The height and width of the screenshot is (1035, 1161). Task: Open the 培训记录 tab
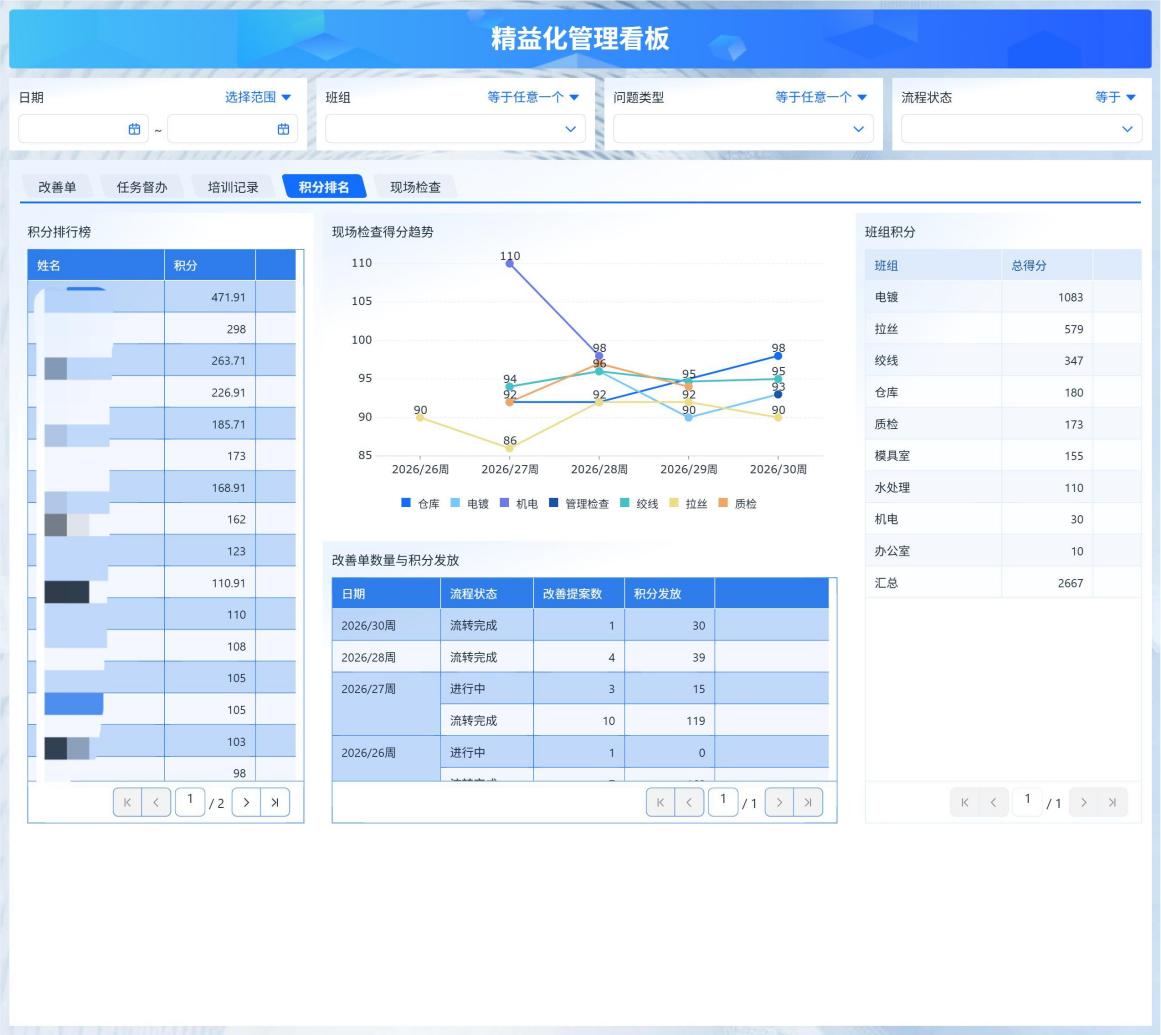point(233,187)
